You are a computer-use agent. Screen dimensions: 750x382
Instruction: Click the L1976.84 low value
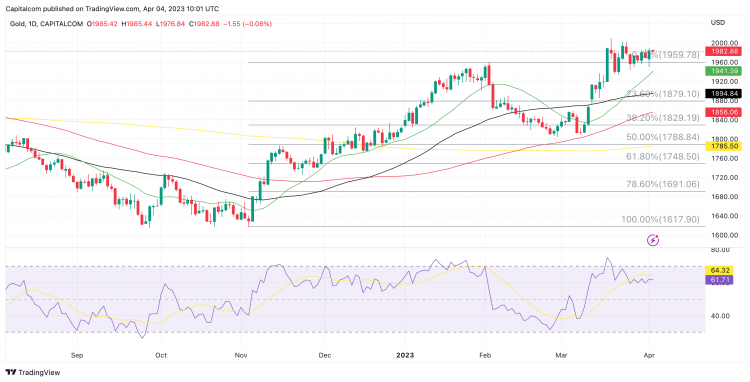(171, 23)
